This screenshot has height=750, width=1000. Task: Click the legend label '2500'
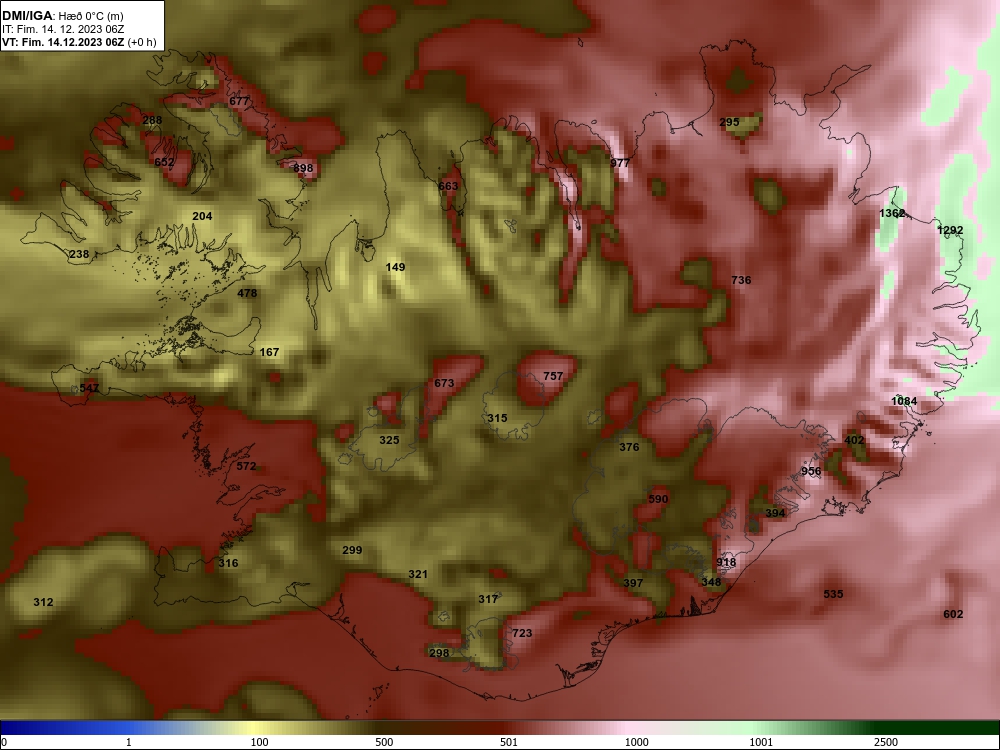[x=886, y=742]
